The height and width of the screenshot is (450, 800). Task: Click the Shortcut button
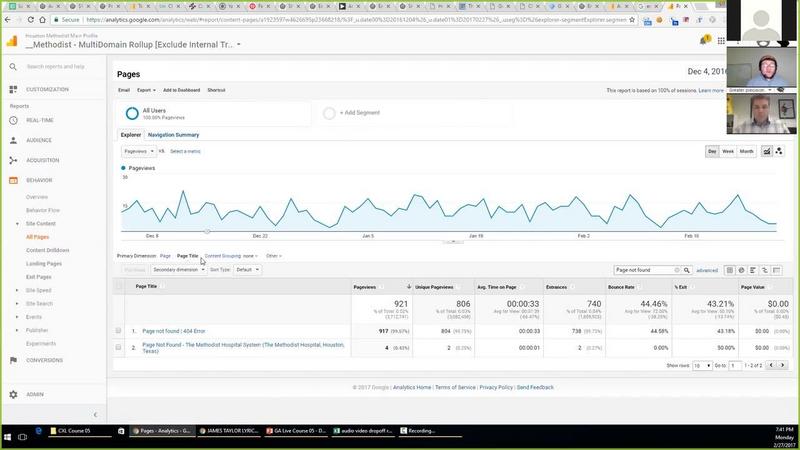[216, 90]
